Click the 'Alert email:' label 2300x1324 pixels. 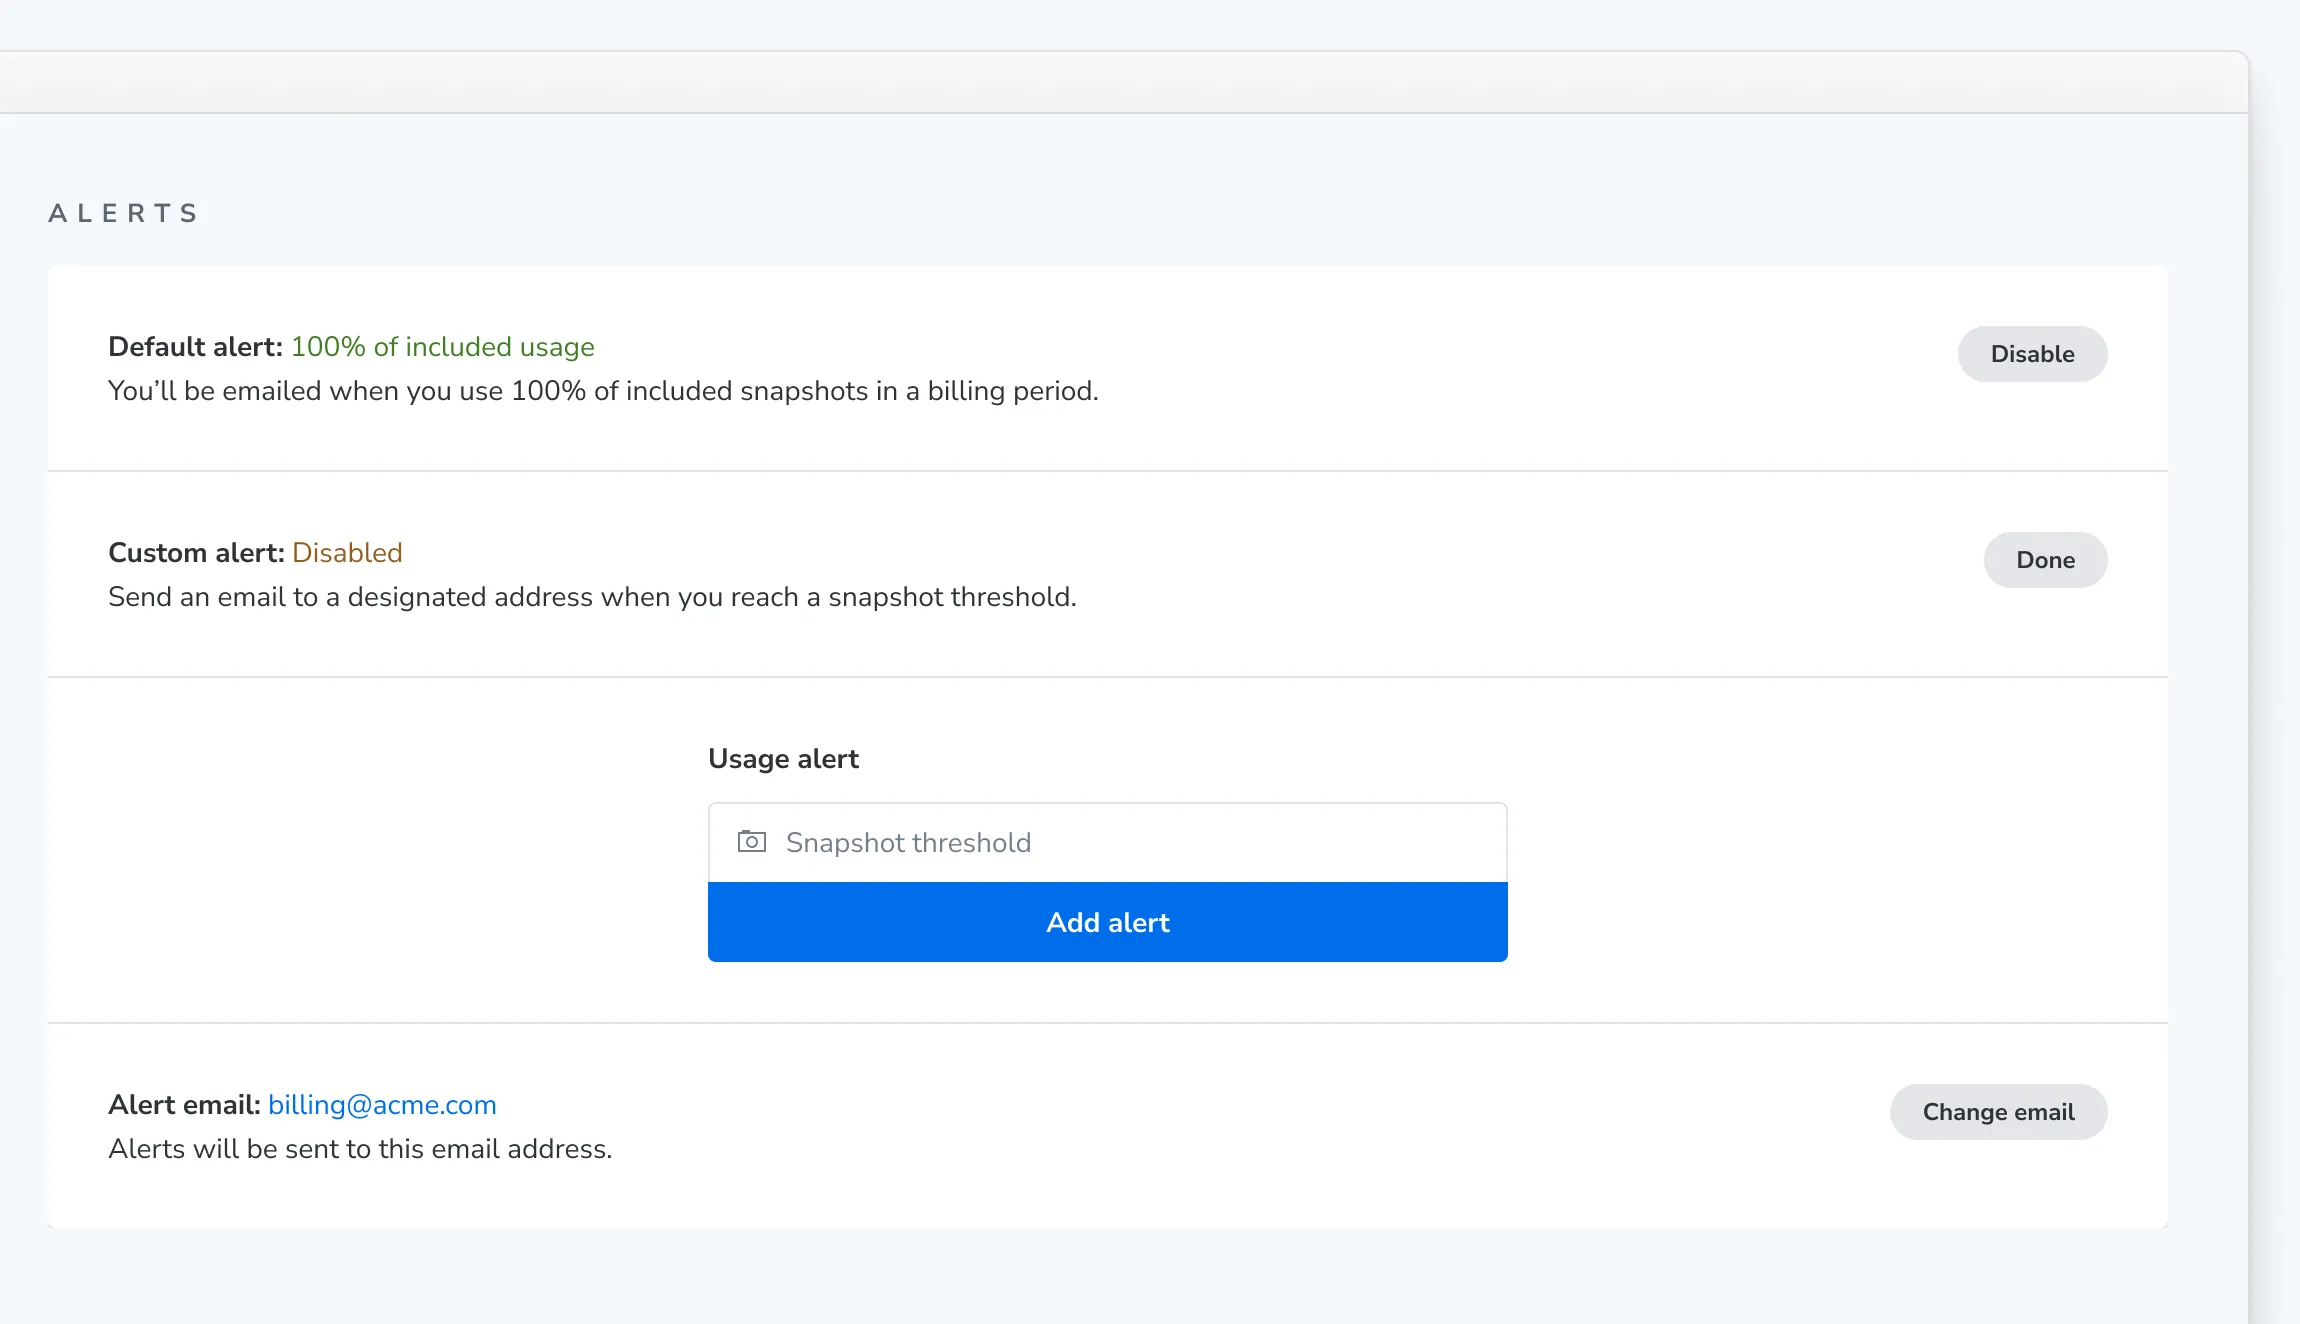coord(184,1104)
